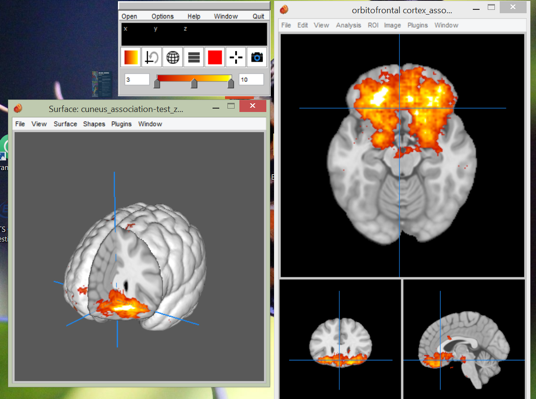Viewport: 536px width, 399px height.
Task: Click the horizontal lines layers icon
Action: pyautogui.click(x=194, y=57)
